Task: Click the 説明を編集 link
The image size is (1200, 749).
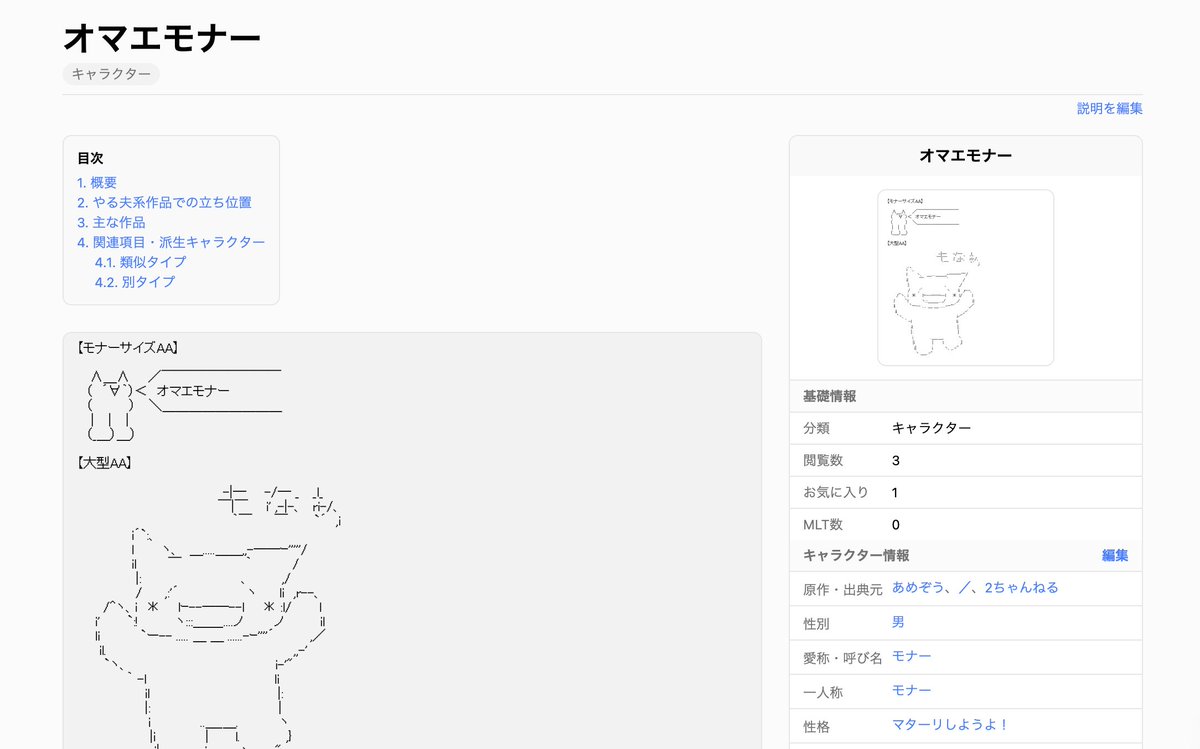Action: click(x=1109, y=108)
